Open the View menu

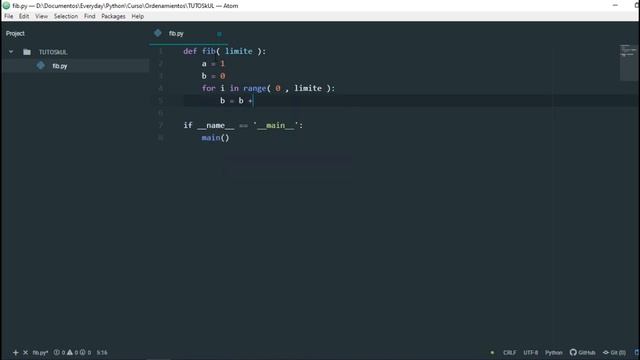point(41,16)
